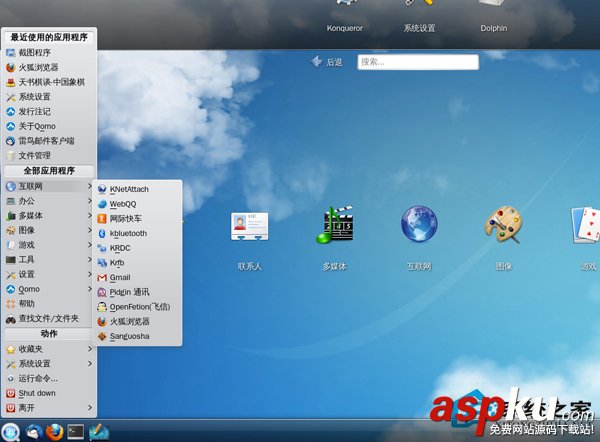600x442 pixels.
Task: Expand the 办公 category submenu
Action: [49, 201]
